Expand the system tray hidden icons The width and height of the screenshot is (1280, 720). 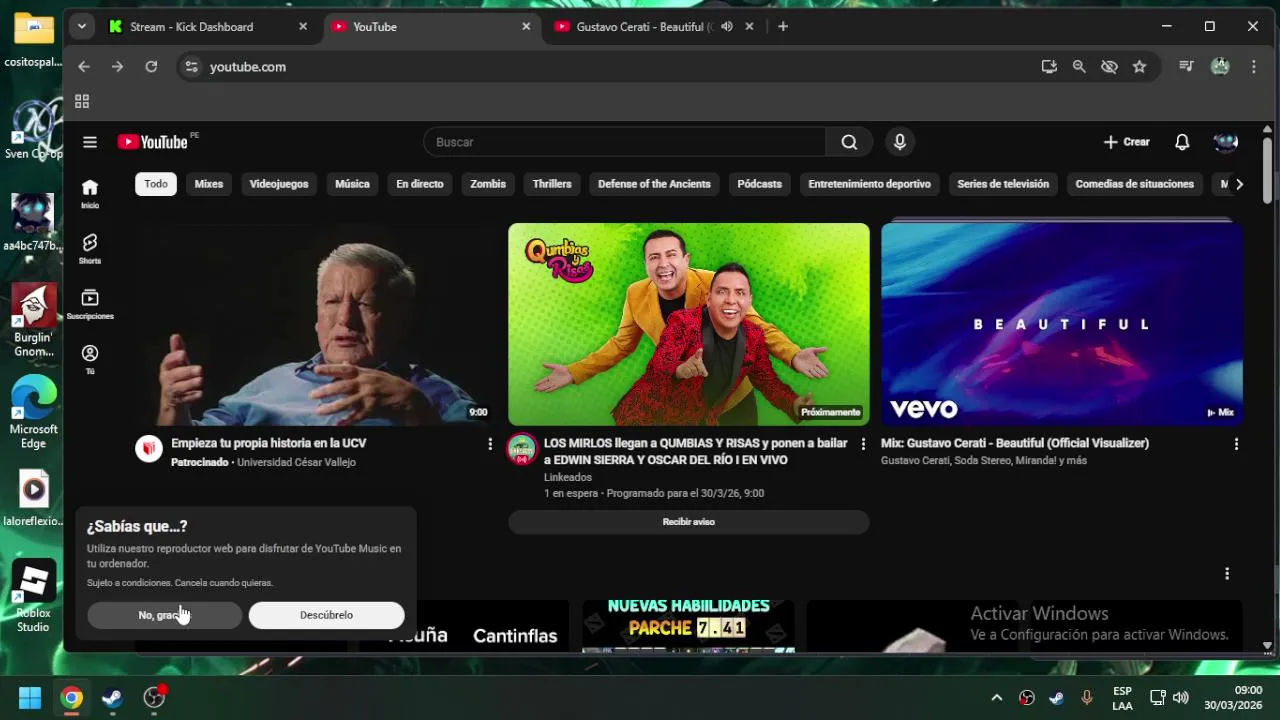click(x=996, y=698)
